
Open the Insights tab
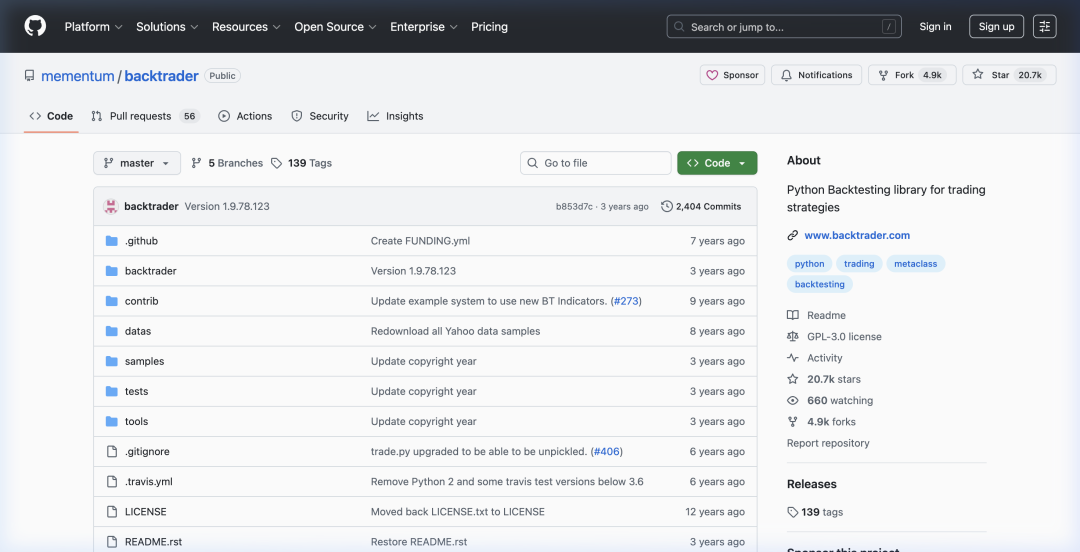pos(395,116)
